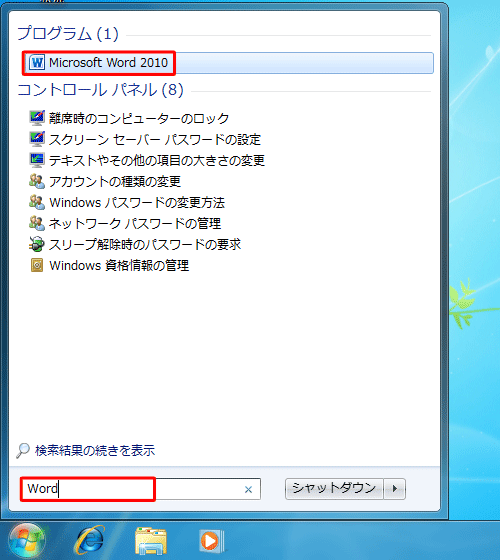Click power icon beside スリープ解除時のパスワードの要求
This screenshot has width=500, height=560.
pos(37,244)
